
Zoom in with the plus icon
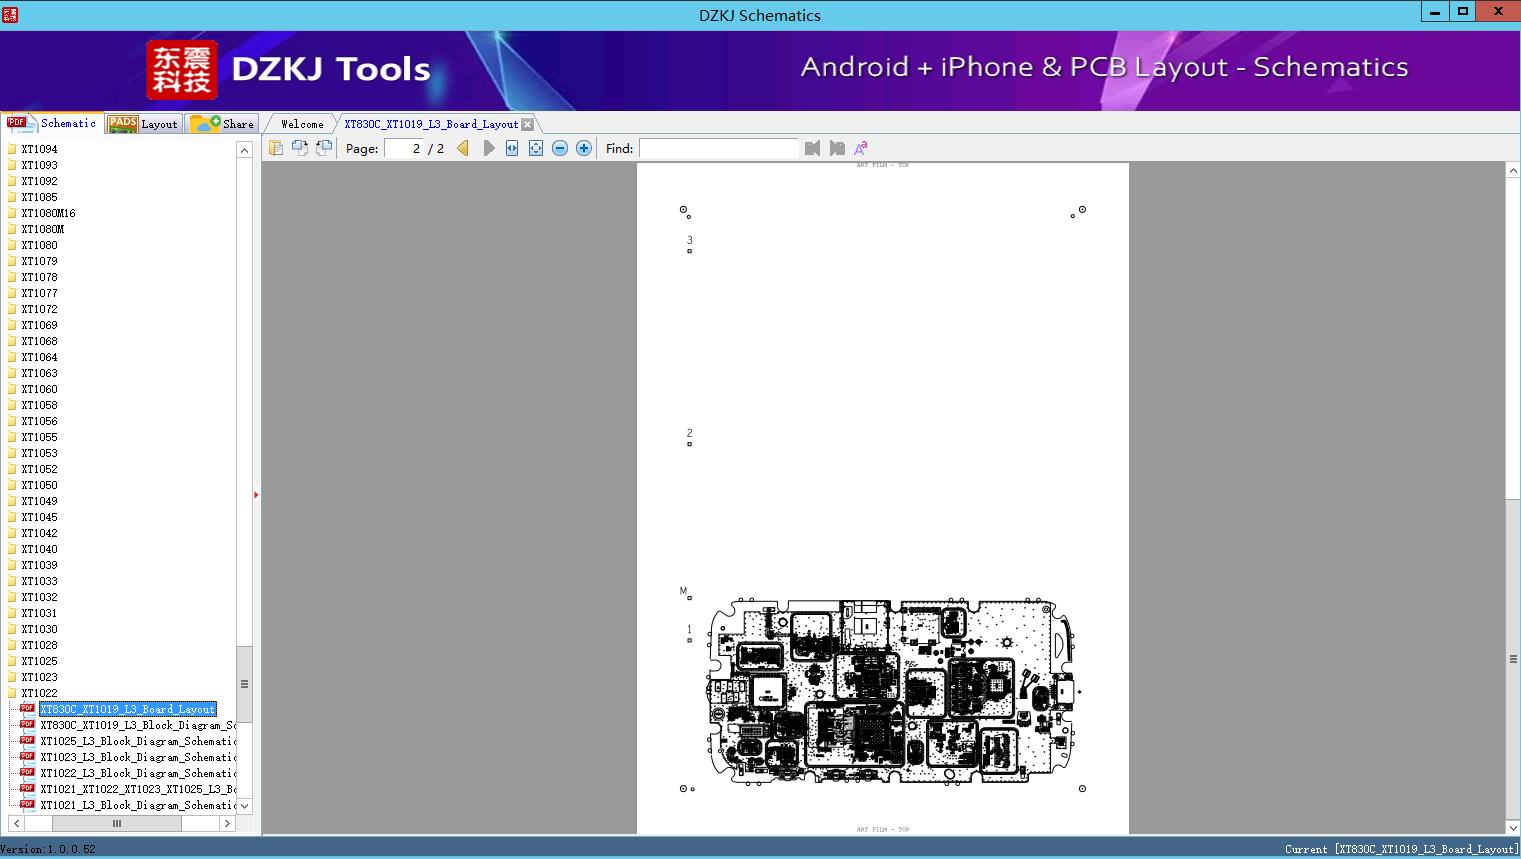(x=584, y=148)
